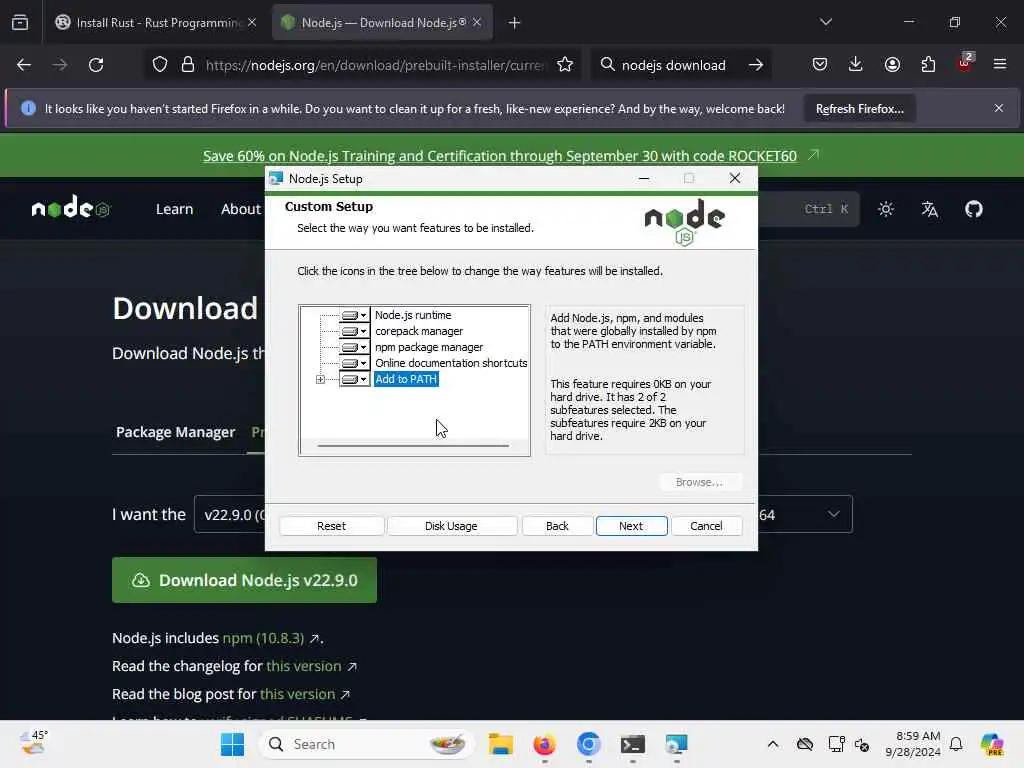Select Node.js runtime in feature tree
The width and height of the screenshot is (1024, 768).
[413, 315]
